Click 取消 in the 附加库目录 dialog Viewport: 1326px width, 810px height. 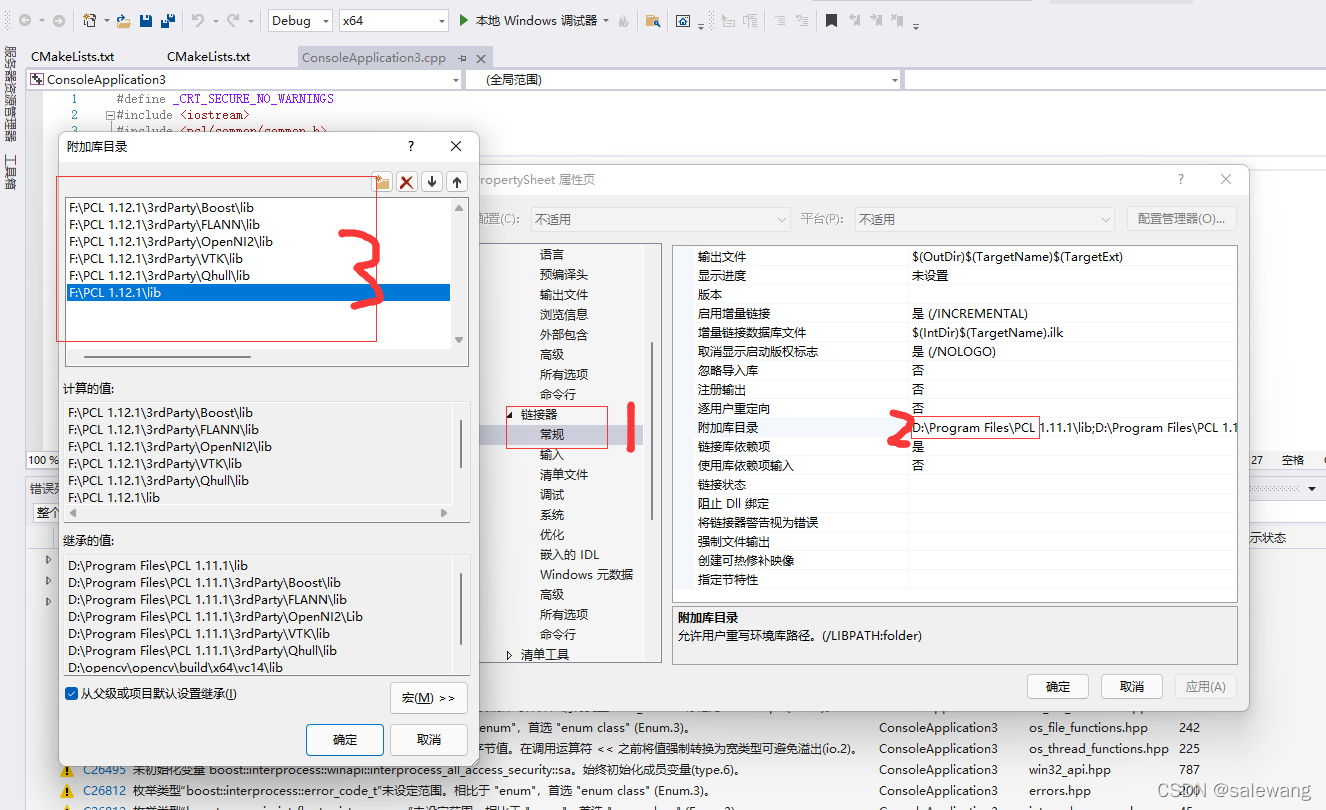click(x=429, y=740)
